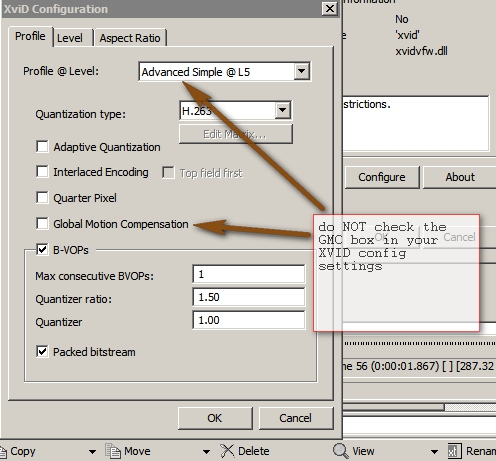Expand the Move dropdown arrow
Viewport: 496px width, 461px height.
[206, 452]
